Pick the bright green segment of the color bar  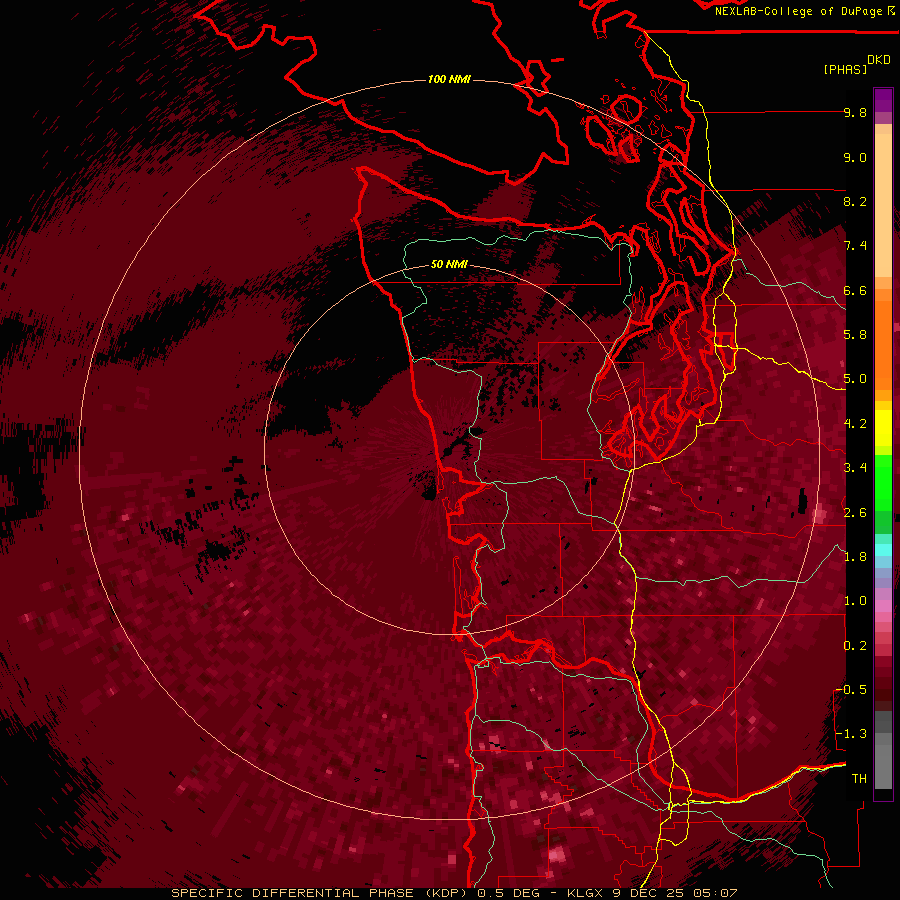pyautogui.click(x=883, y=483)
